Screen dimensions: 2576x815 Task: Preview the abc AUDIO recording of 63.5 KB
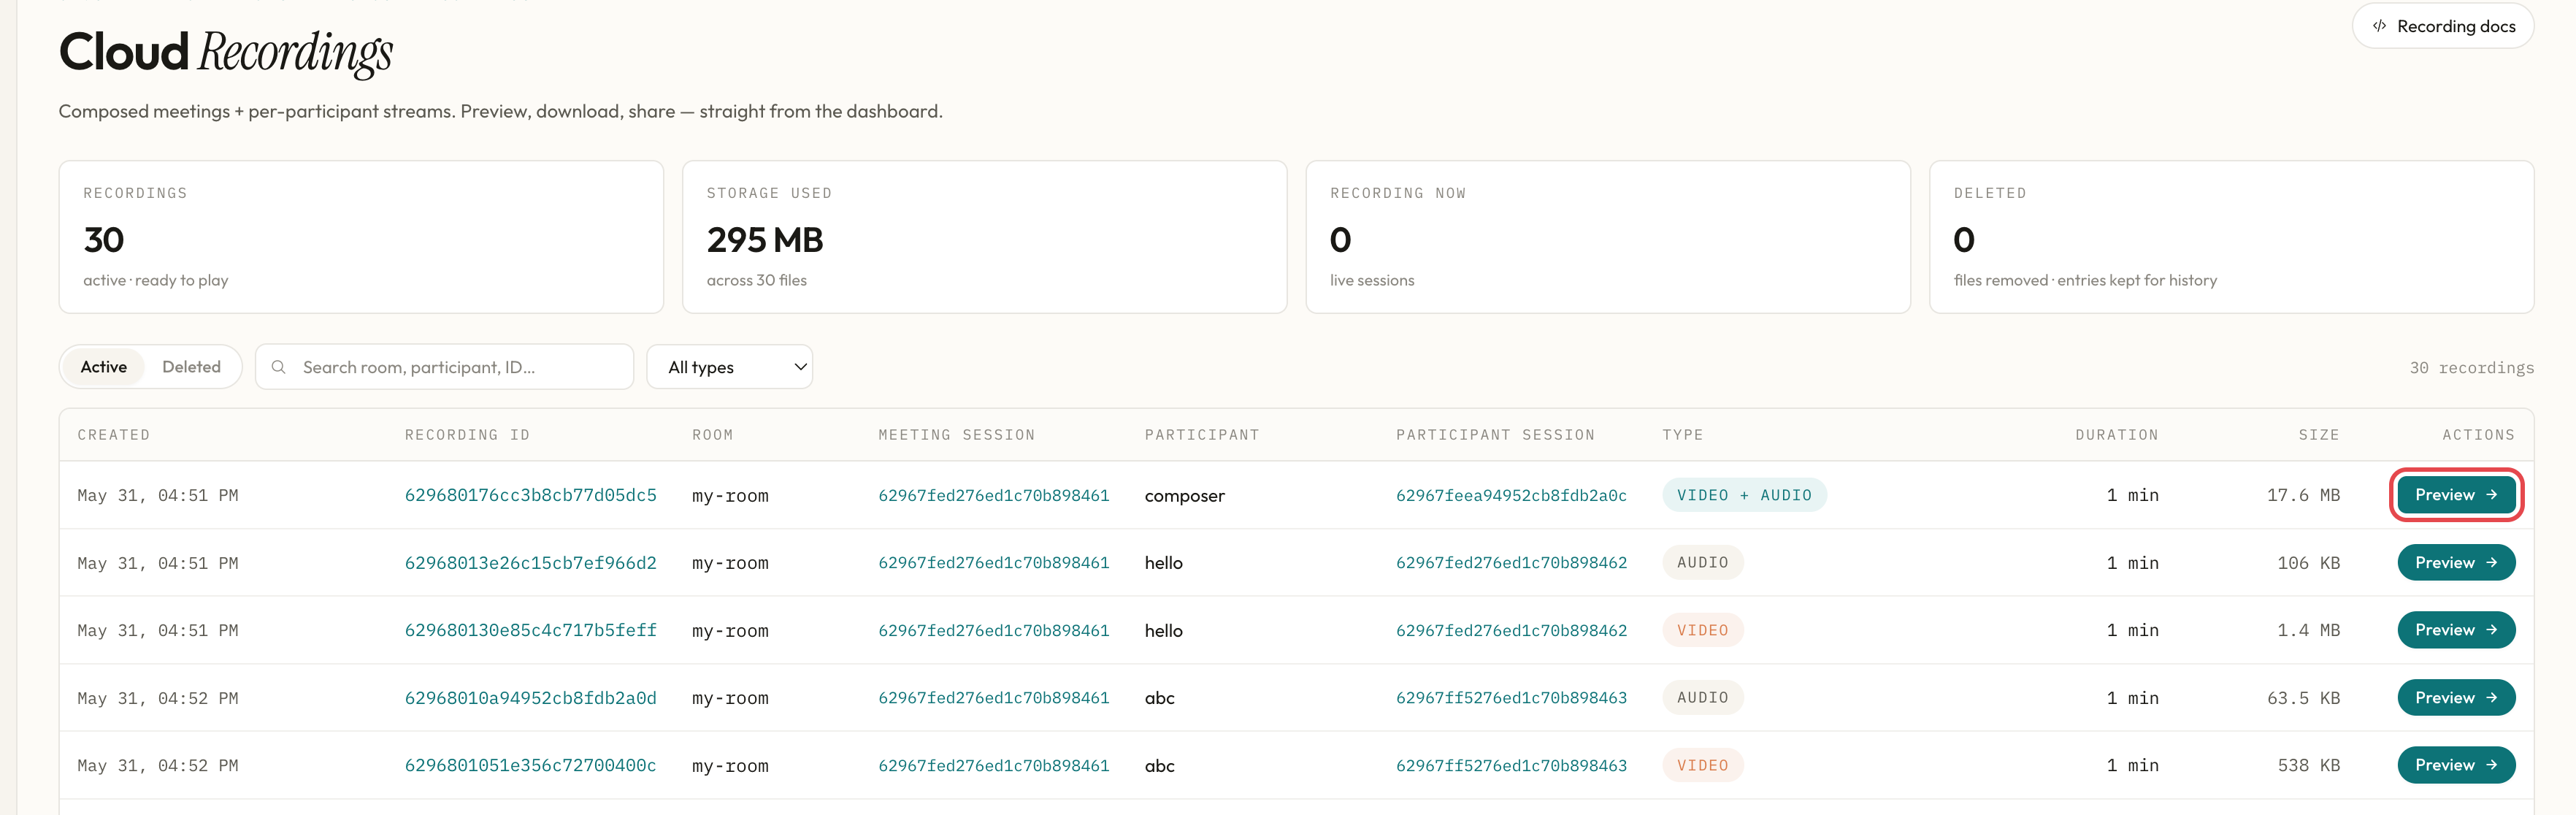(2456, 698)
